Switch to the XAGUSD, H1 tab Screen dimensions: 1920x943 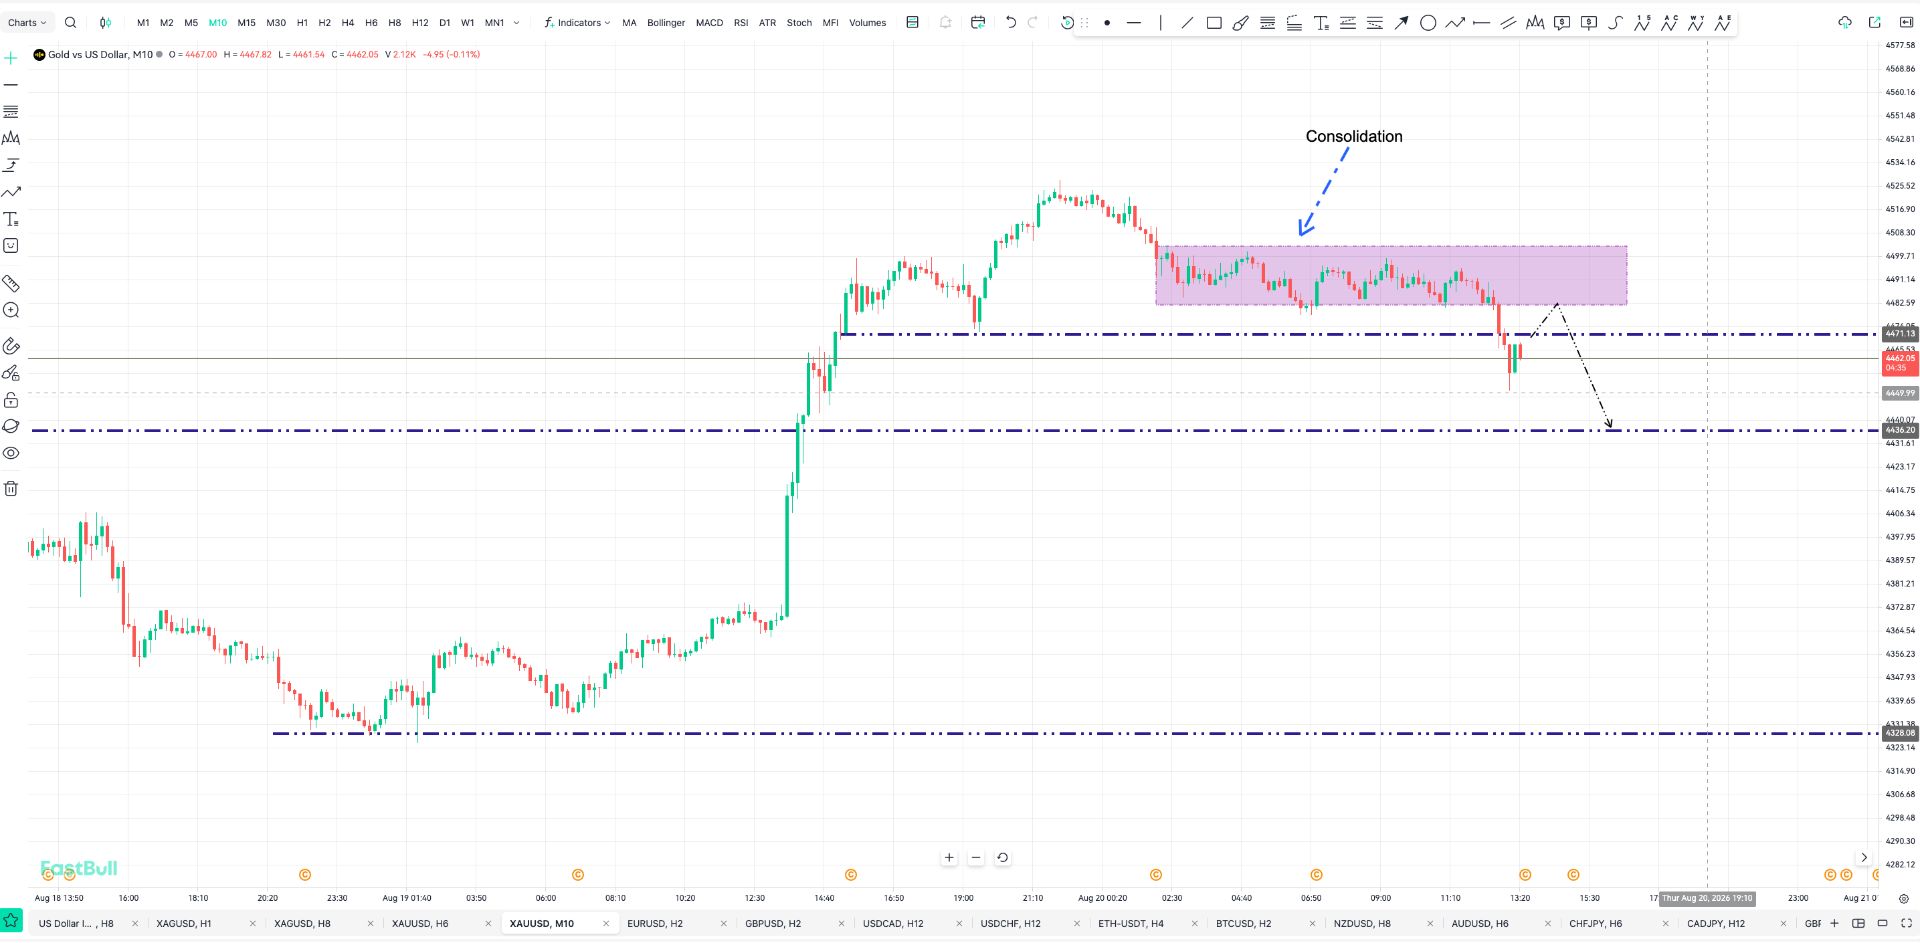(x=184, y=923)
